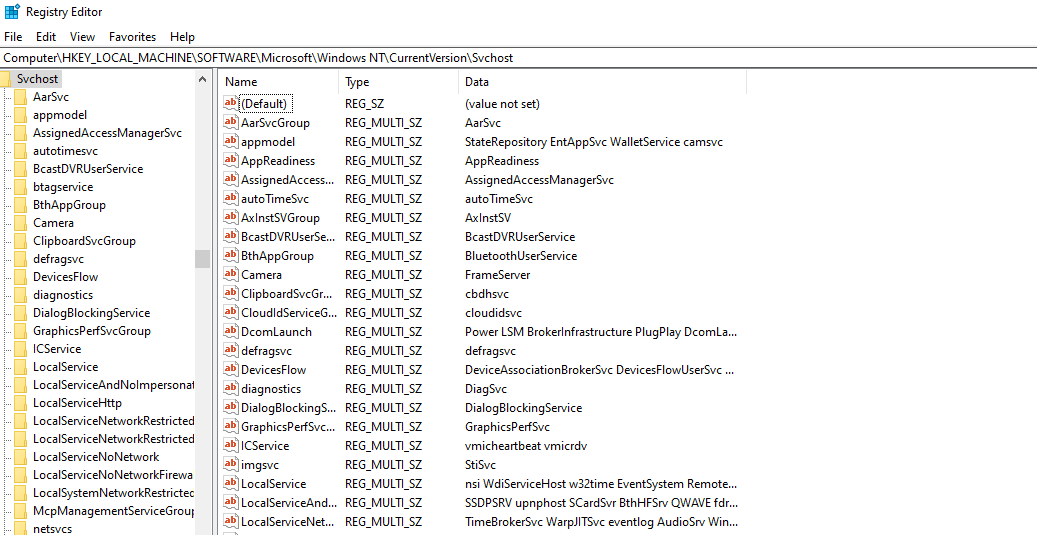
Task: Click the 'cloudidsvc' data cell
Action: click(493, 313)
